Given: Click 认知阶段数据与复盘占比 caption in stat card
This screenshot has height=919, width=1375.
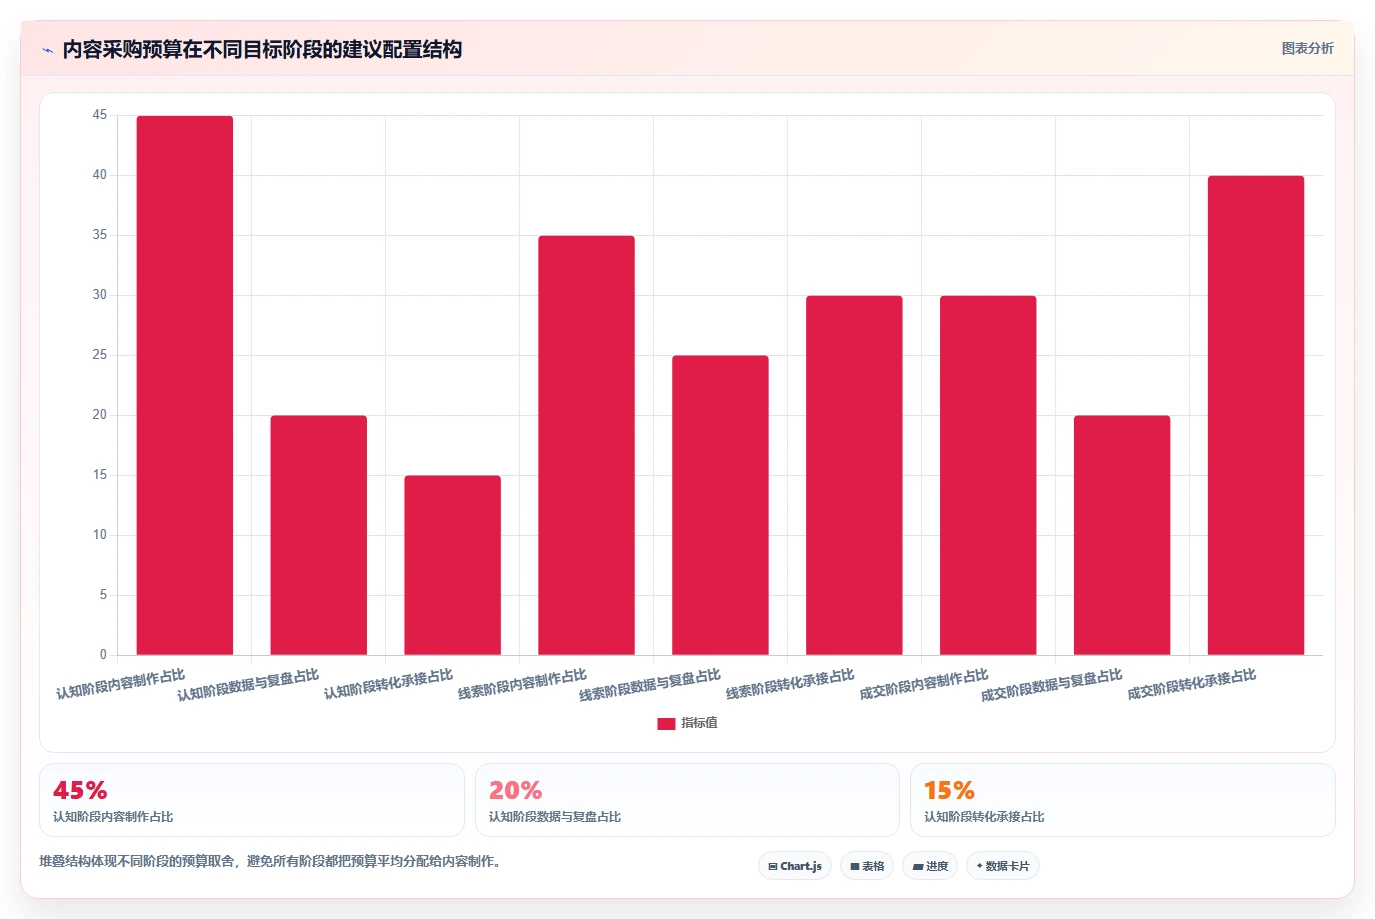Looking at the screenshot, I should point(555,817).
